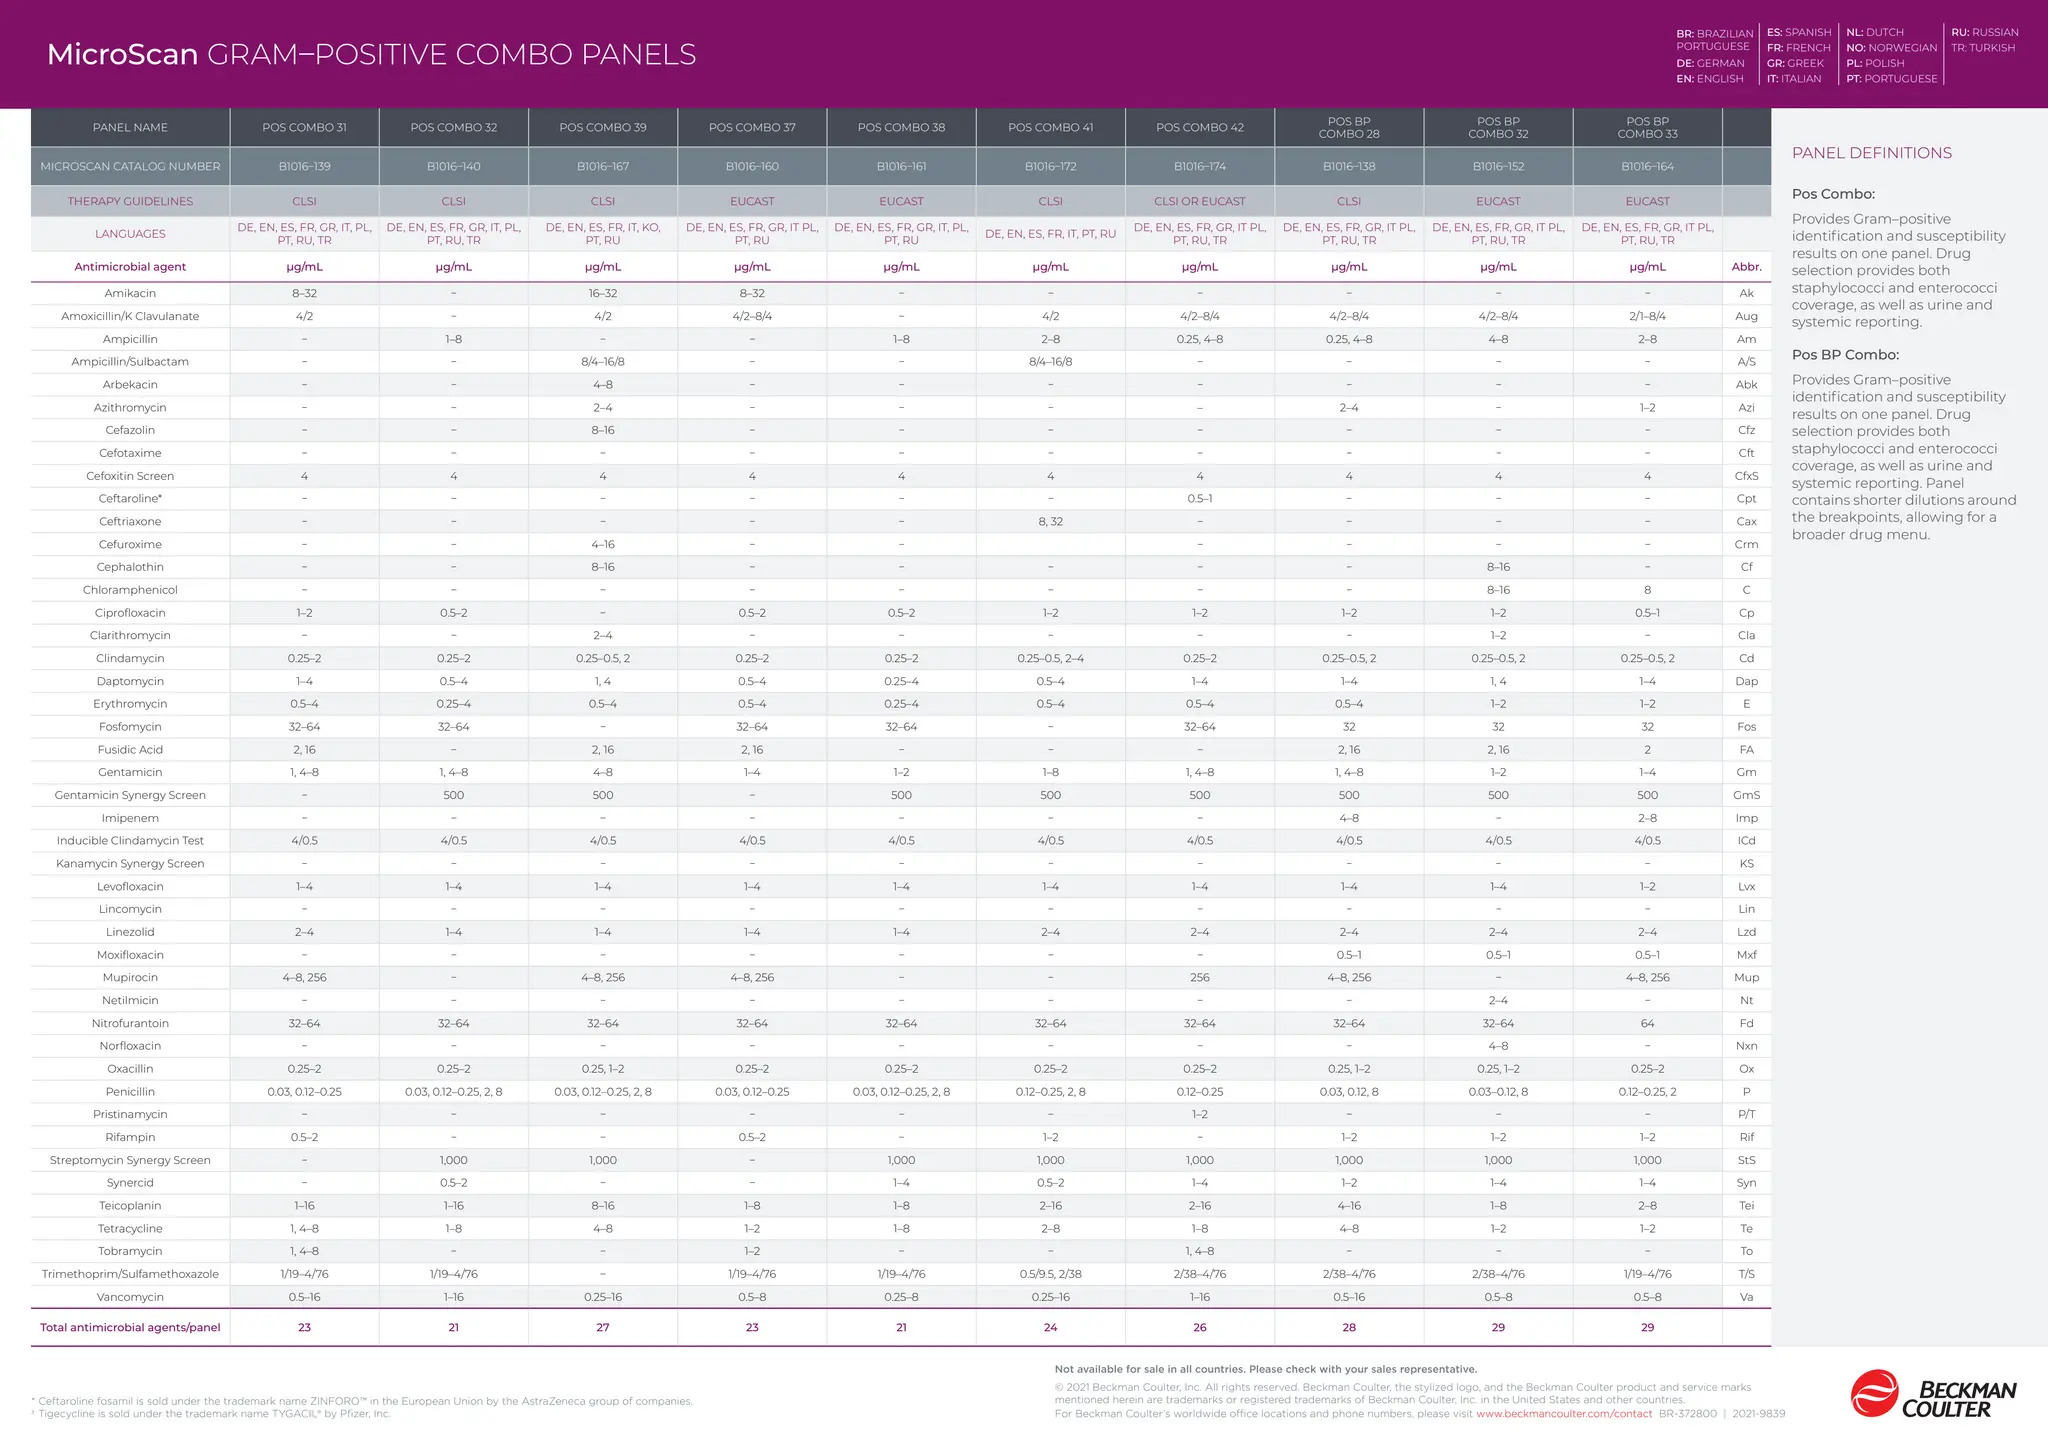Select Total antimicrobial agents/panel label

tap(130, 1328)
